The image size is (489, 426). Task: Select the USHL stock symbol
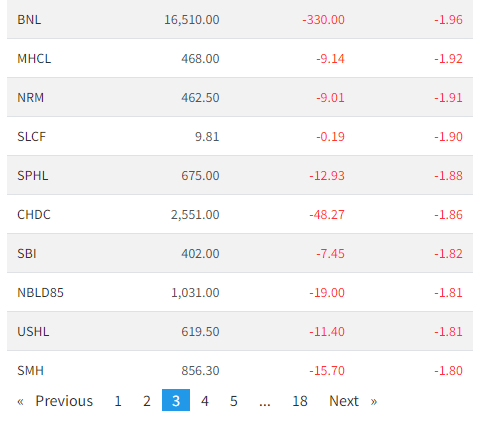click(x=33, y=332)
